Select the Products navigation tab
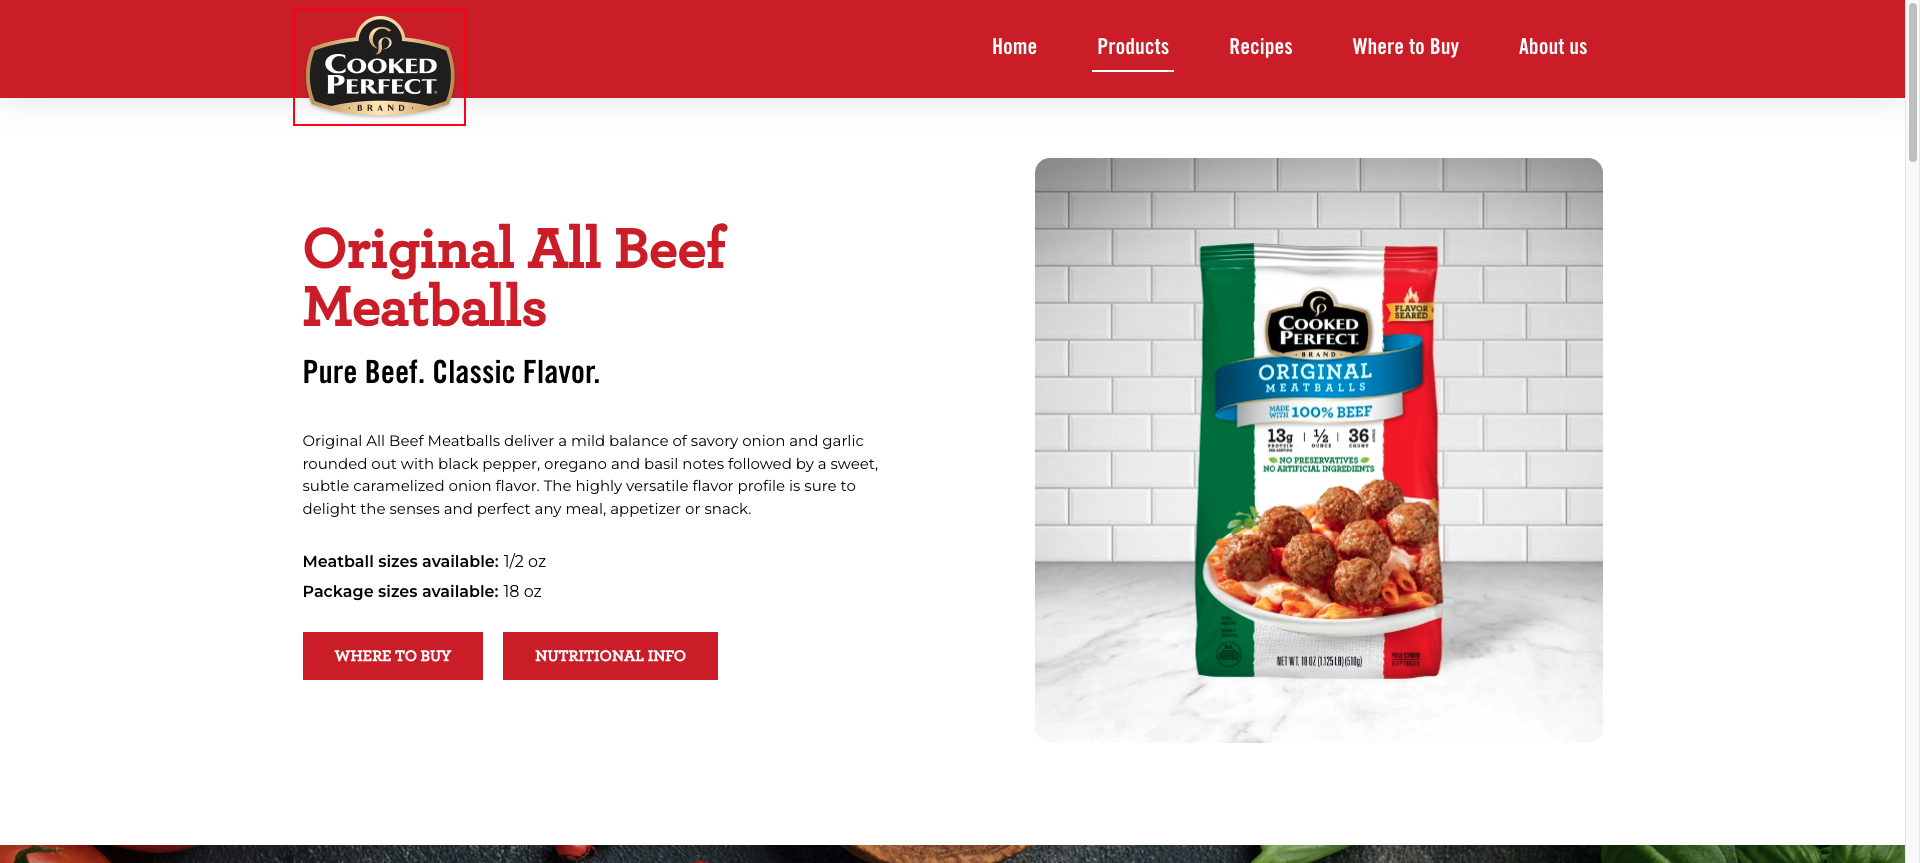 1133,47
